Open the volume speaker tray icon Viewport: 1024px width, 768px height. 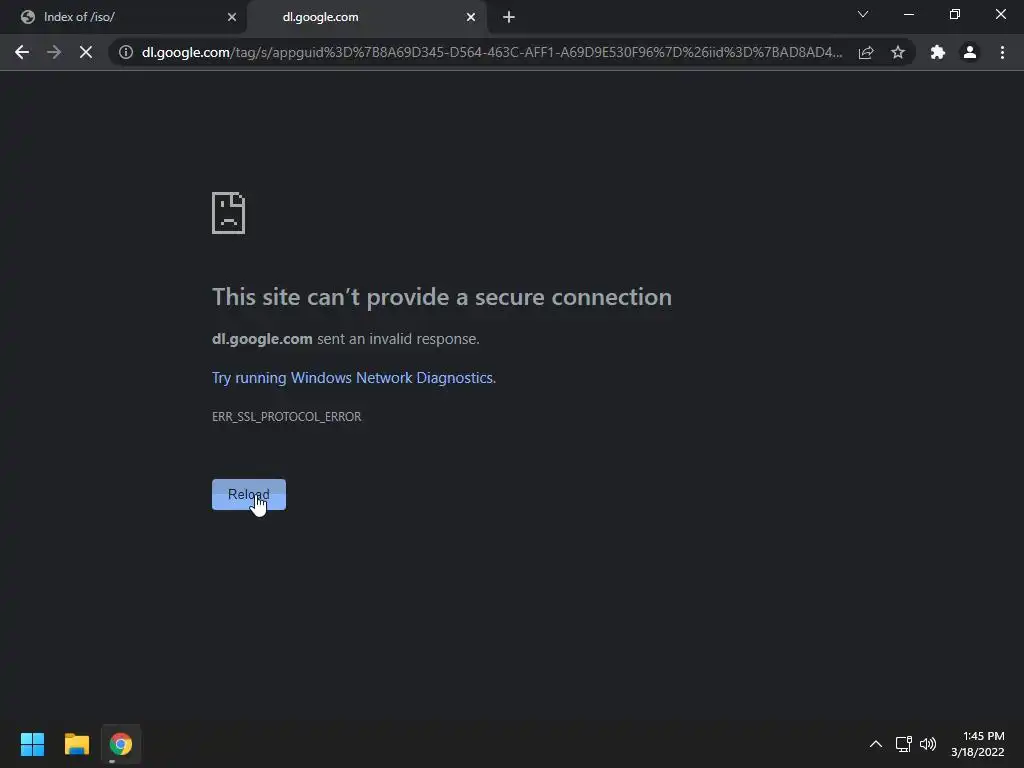coord(928,744)
